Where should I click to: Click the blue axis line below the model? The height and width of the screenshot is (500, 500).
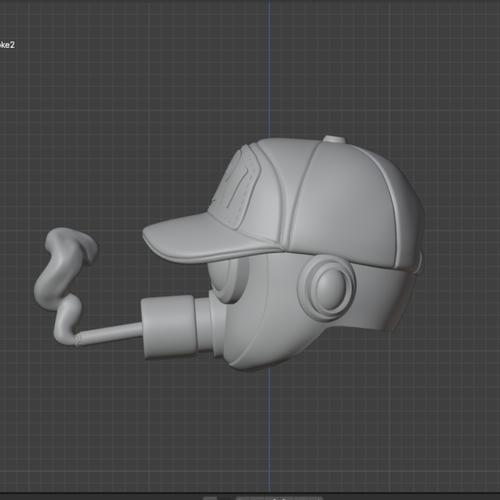(x=270, y=430)
